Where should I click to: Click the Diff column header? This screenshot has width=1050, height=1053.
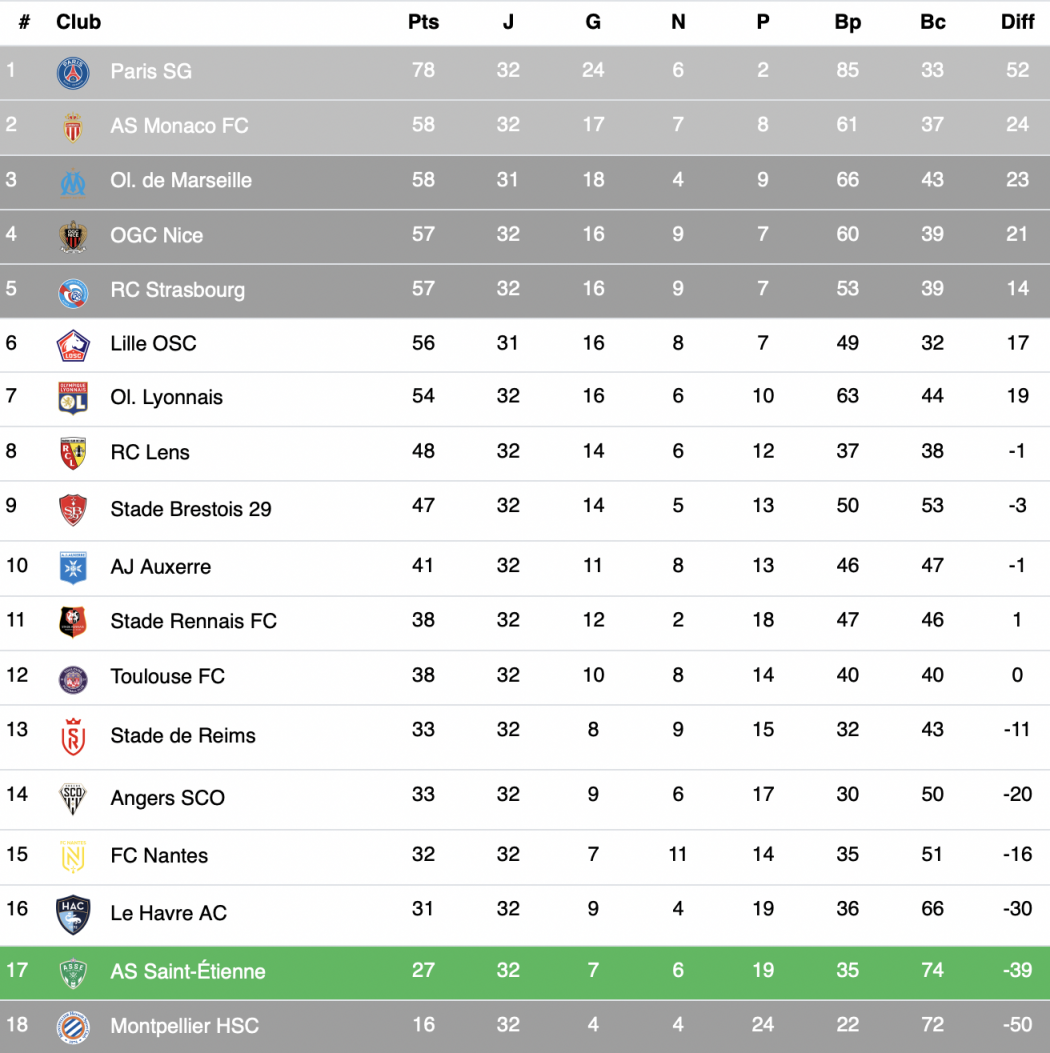point(1017,21)
